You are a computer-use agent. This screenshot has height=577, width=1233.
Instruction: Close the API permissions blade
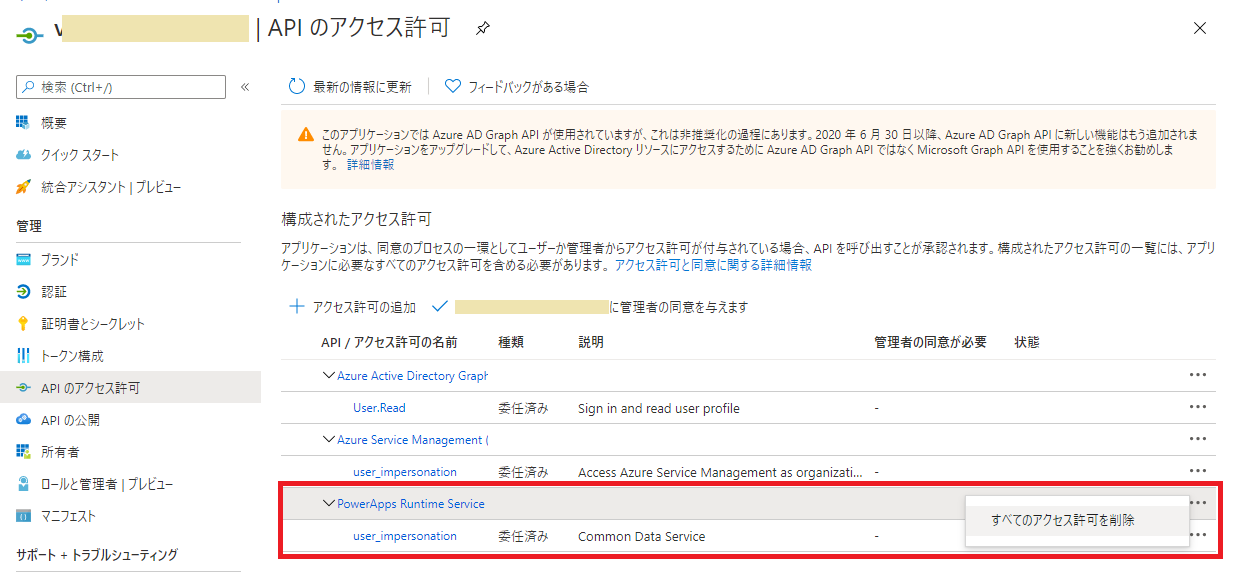pos(1200,28)
